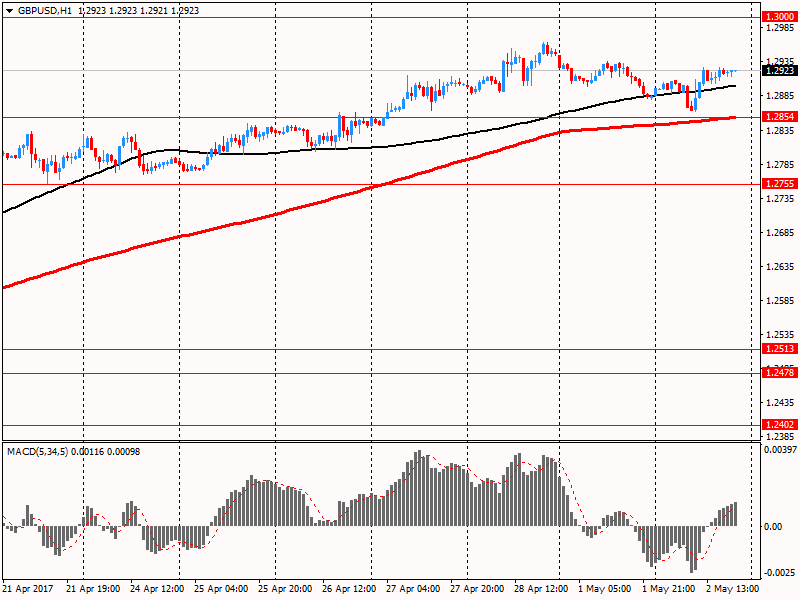Pick the 1 May 21:00 time label
The height and width of the screenshot is (600, 800).
pos(669,589)
